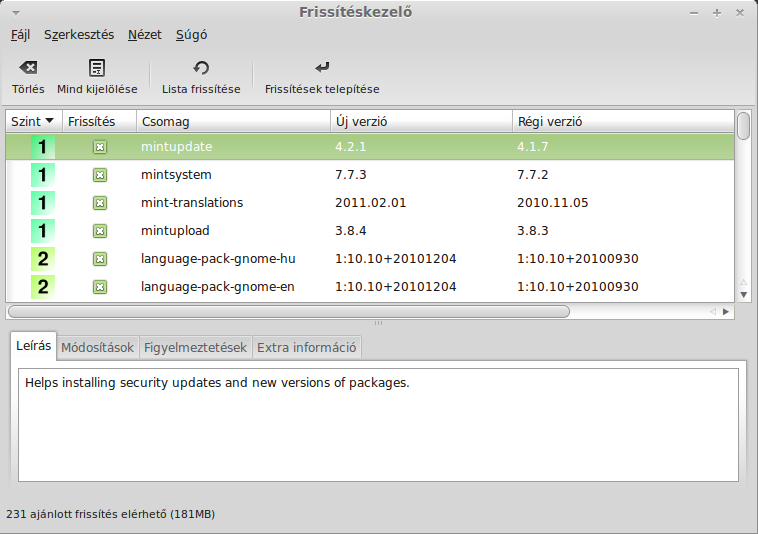Sort by the Régi verzió column header

tap(623, 121)
